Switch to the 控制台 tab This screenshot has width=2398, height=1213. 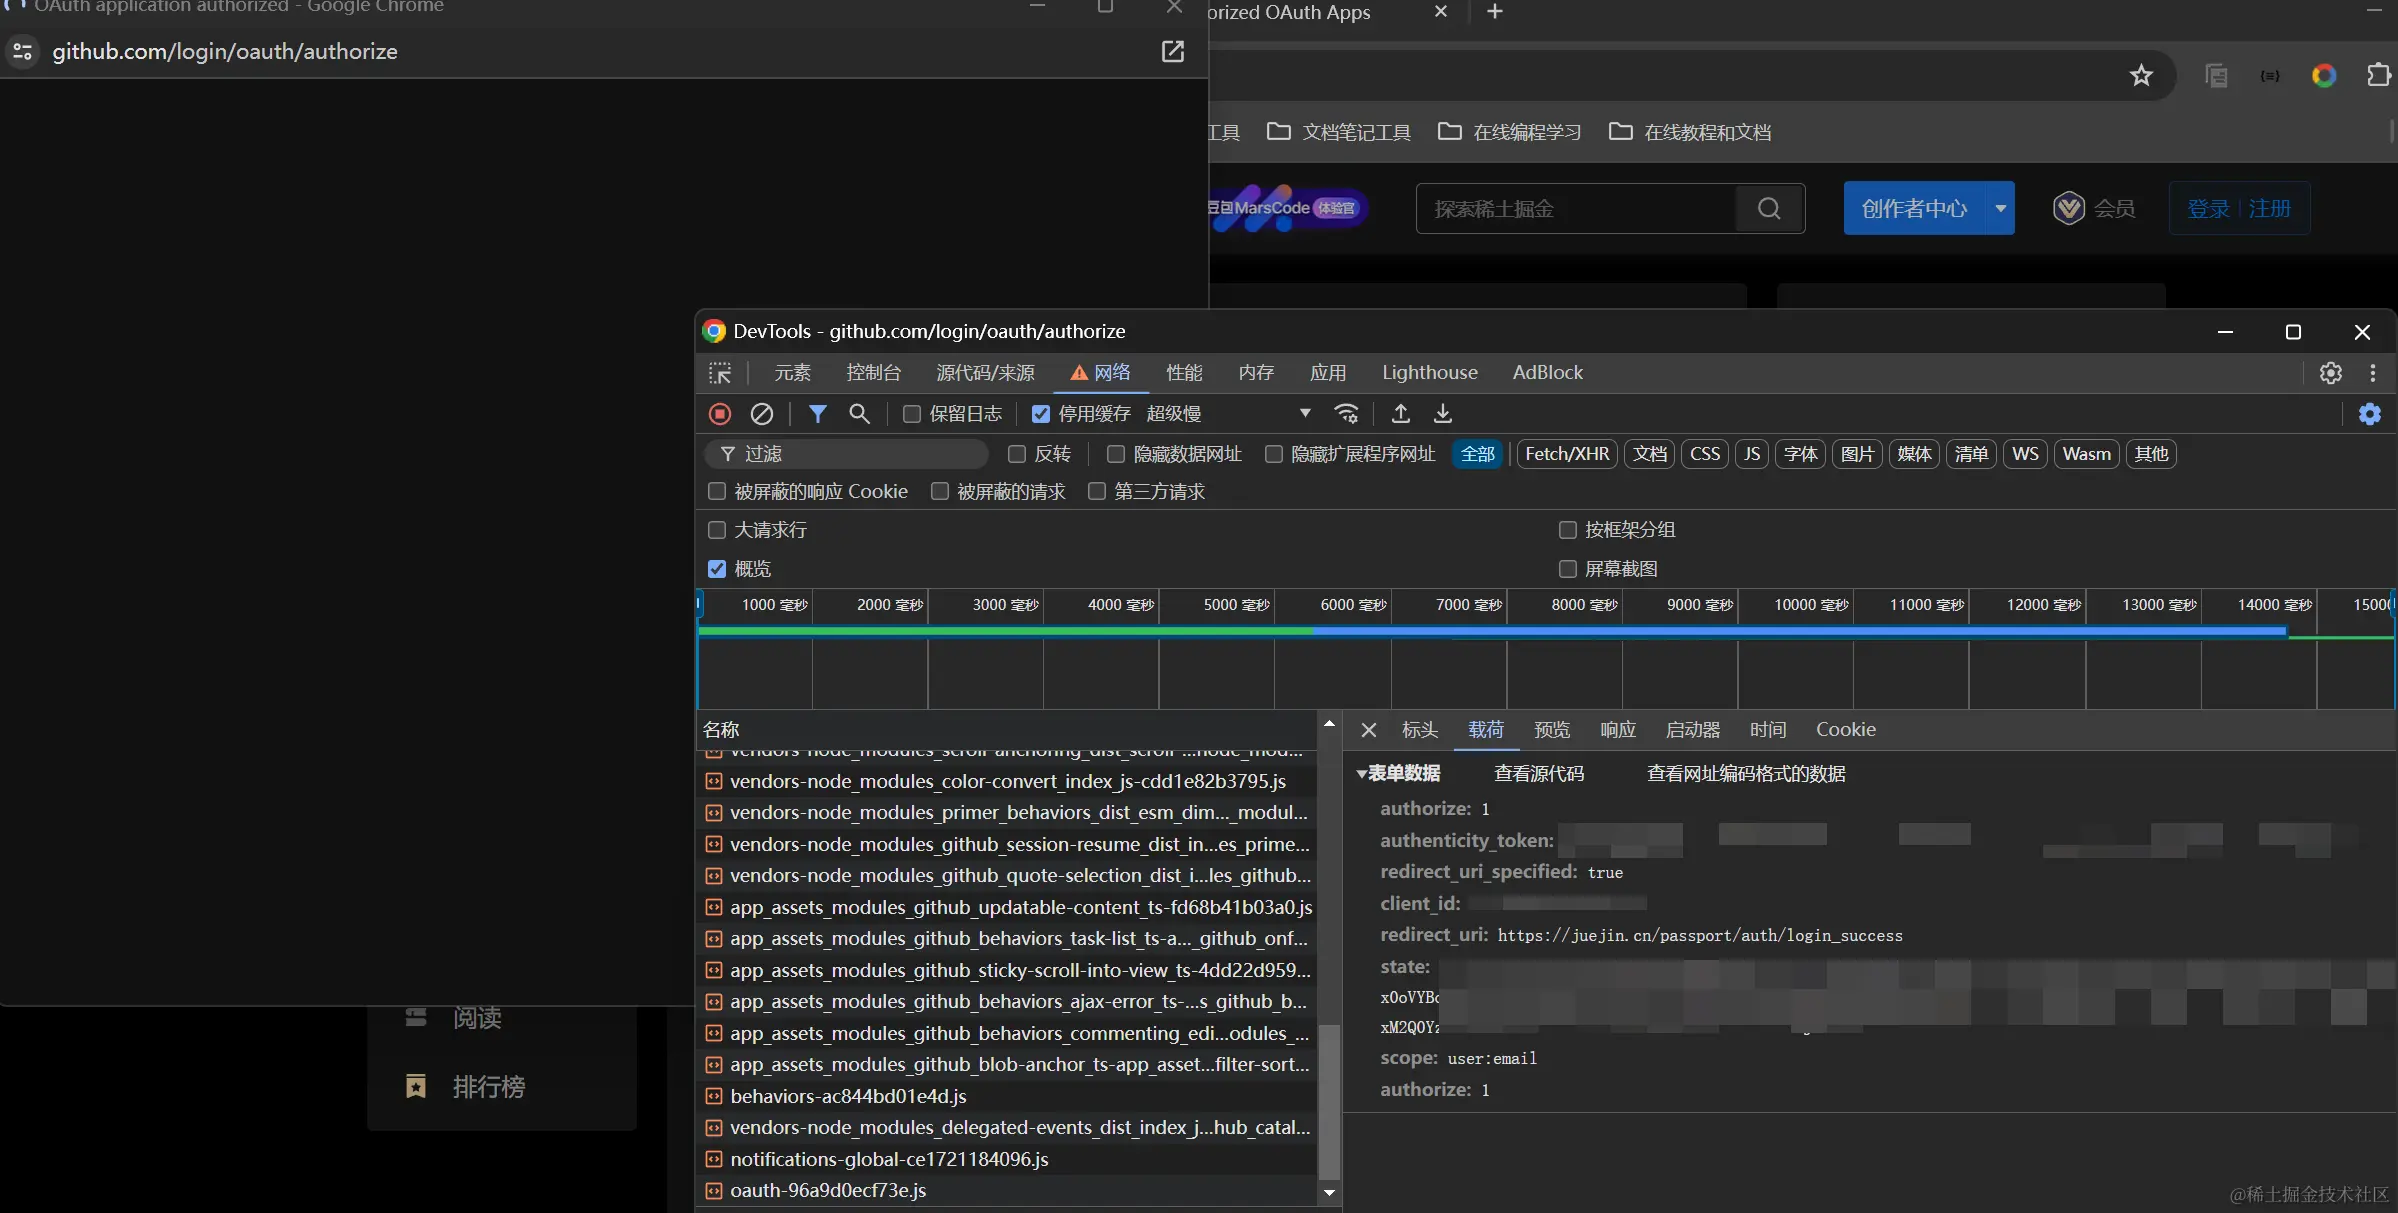click(x=873, y=373)
